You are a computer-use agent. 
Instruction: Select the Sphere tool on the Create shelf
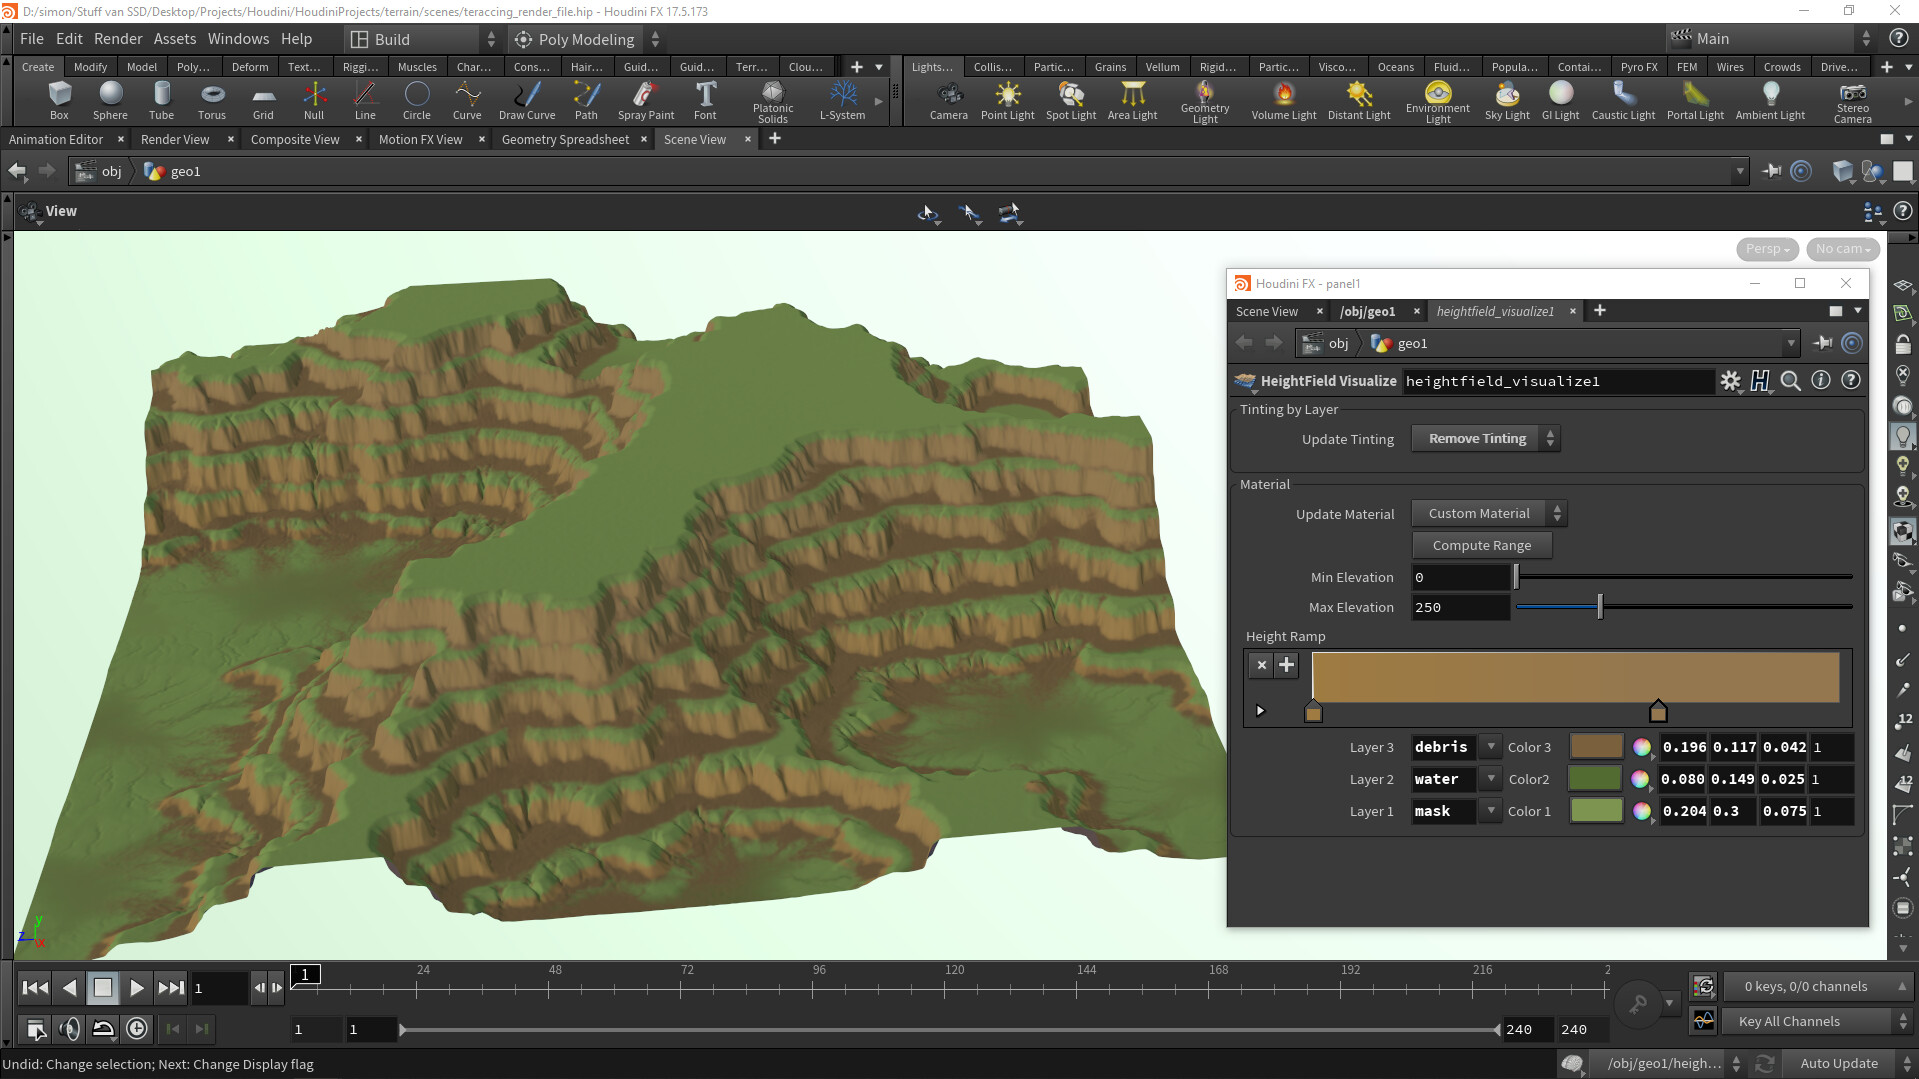point(110,100)
